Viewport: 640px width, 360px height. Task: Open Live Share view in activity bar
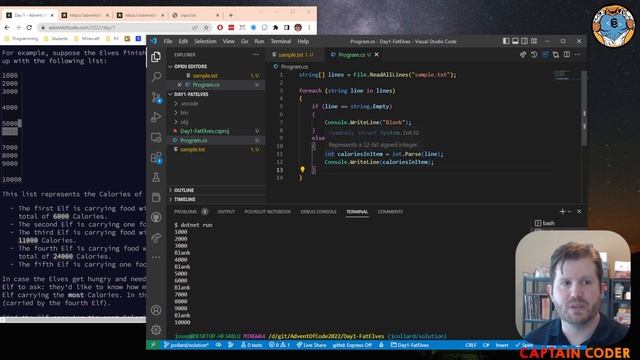[156, 238]
